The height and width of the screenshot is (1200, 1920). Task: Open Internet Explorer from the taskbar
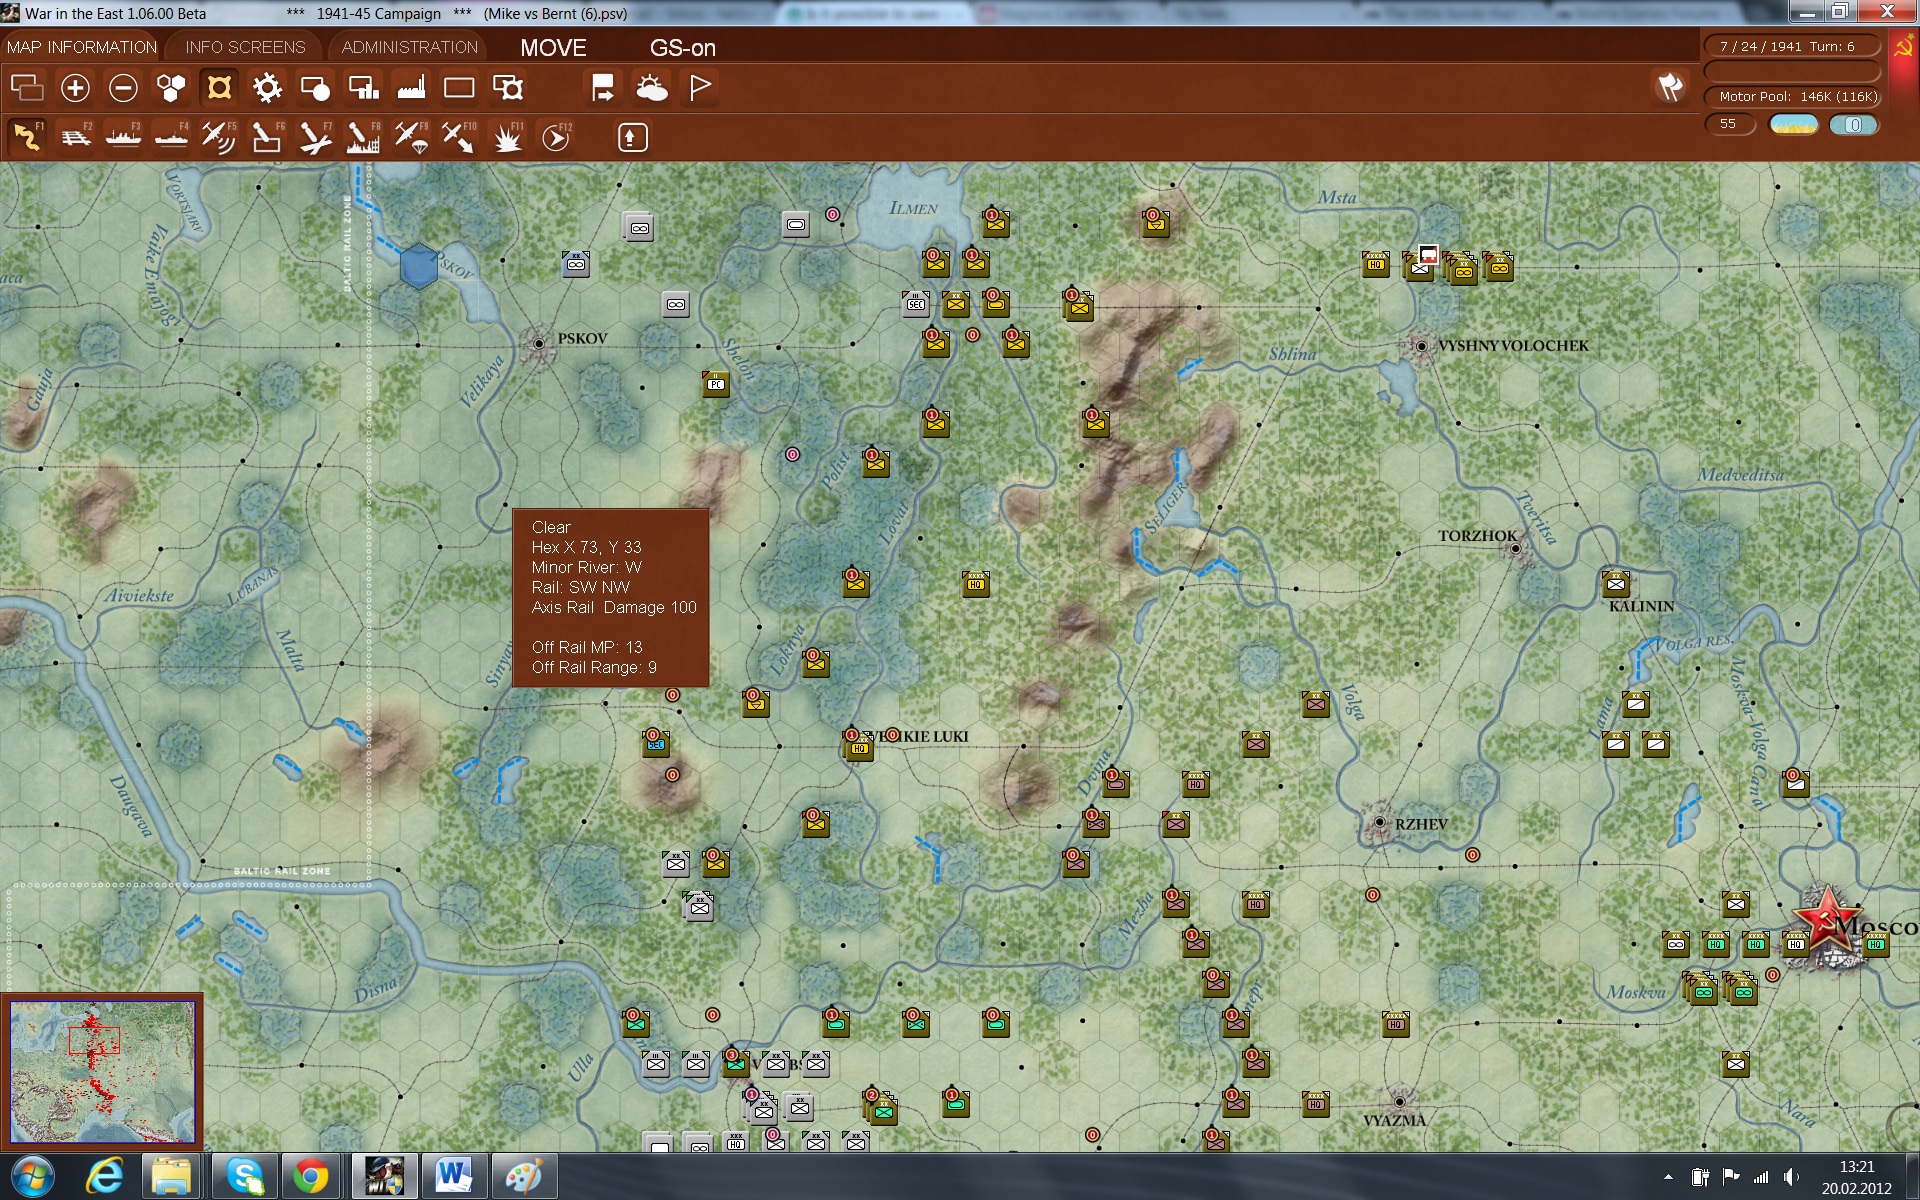104,1177
